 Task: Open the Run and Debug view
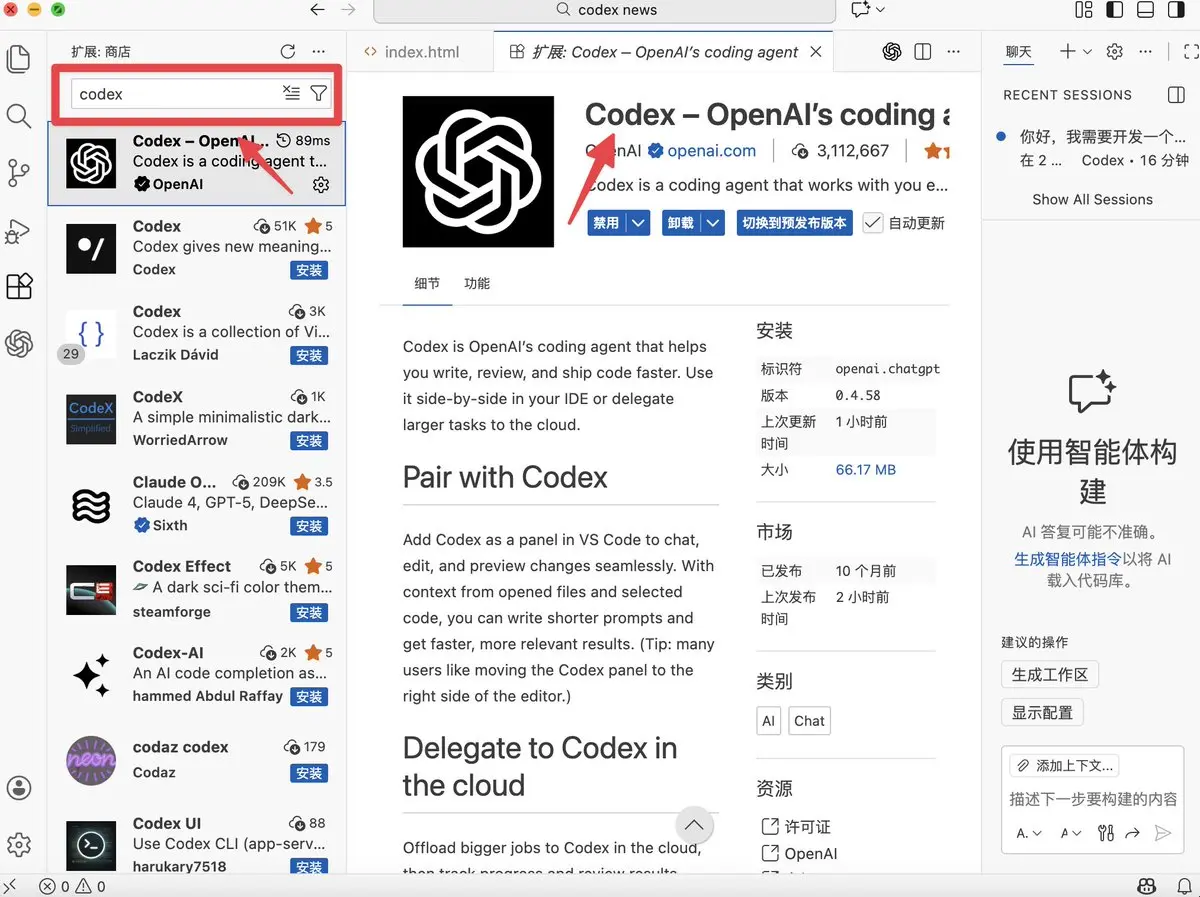[18, 231]
